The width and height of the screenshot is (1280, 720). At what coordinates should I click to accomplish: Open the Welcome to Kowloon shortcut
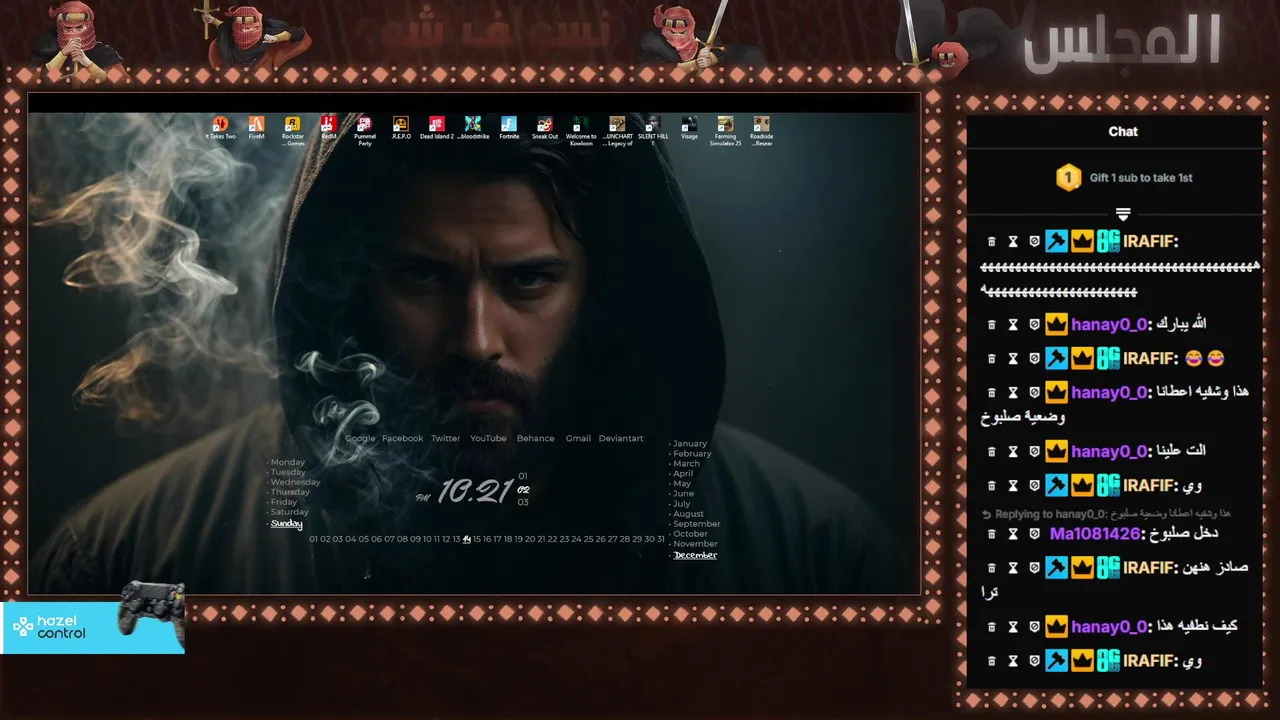point(580,131)
